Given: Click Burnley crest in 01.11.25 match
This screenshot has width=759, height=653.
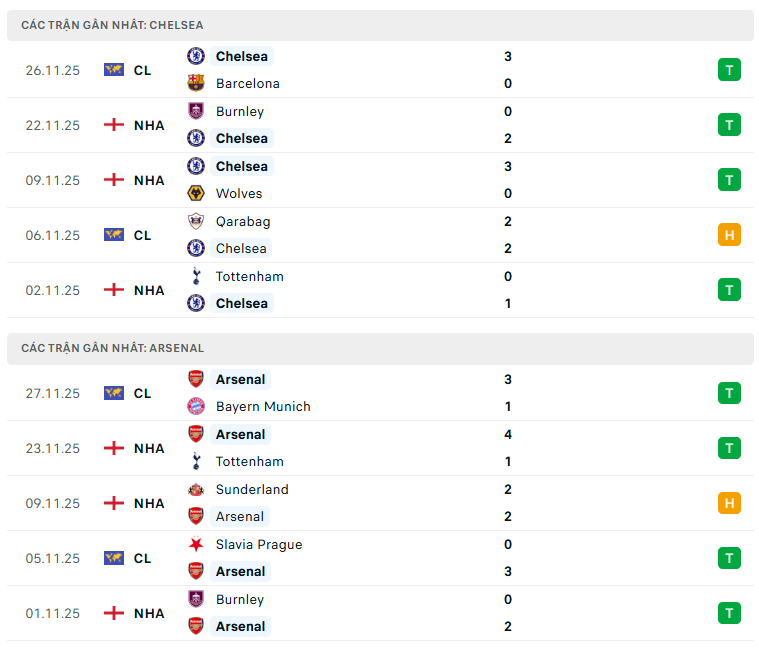Looking at the screenshot, I should [x=196, y=600].
